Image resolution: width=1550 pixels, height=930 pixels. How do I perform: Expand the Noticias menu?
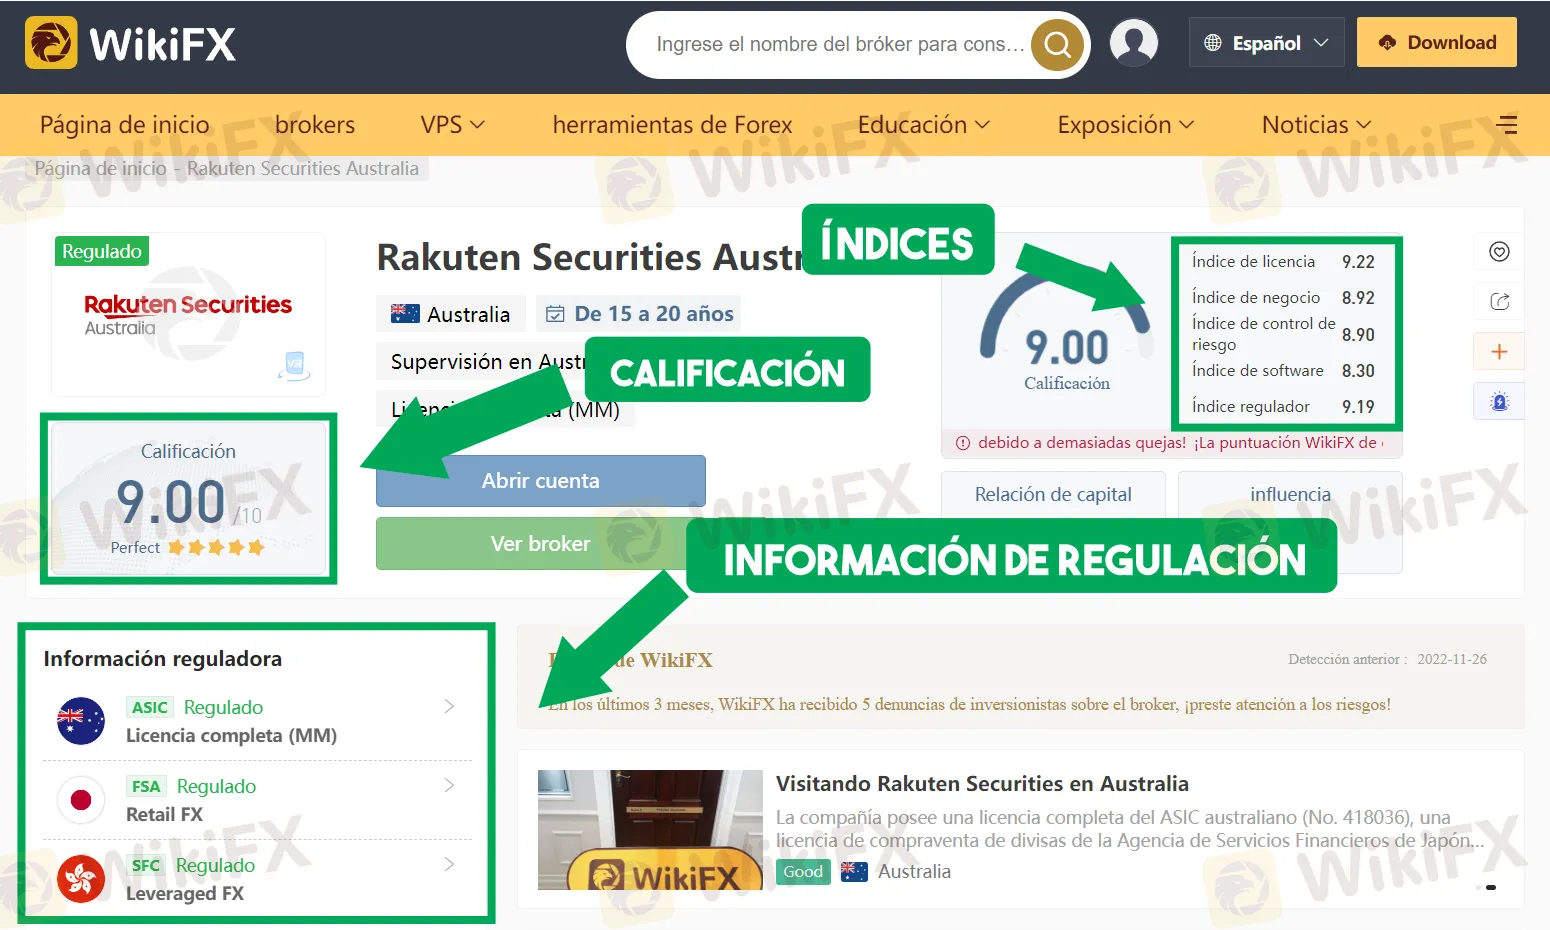[x=1316, y=125]
